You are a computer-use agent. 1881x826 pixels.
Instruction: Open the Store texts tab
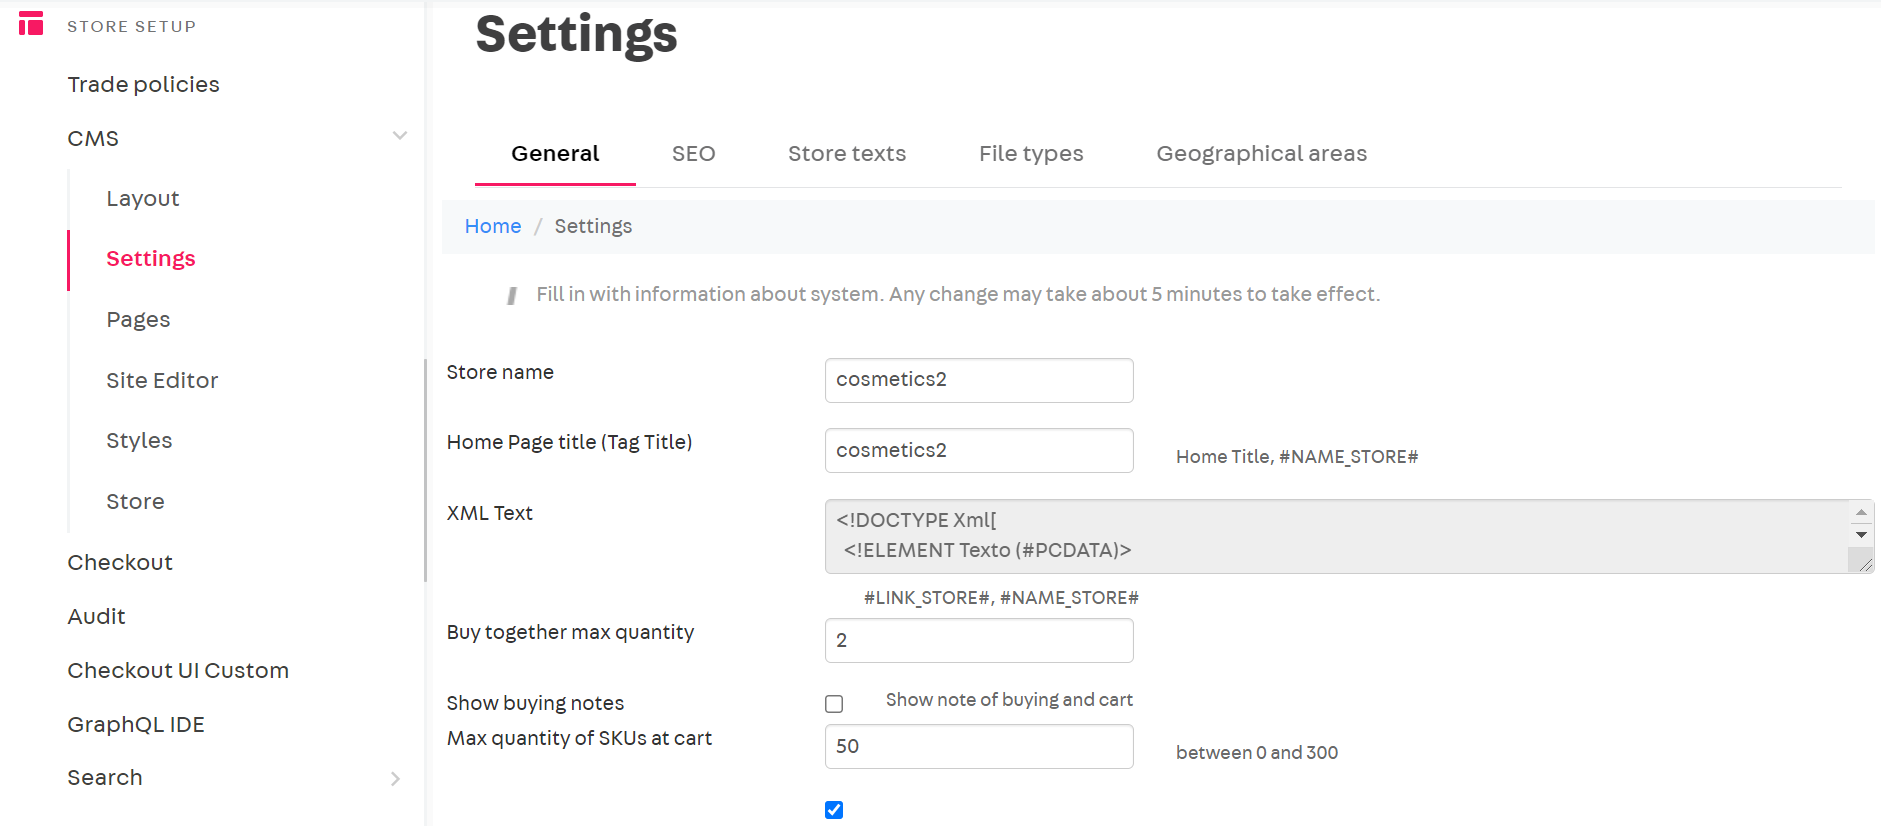(846, 154)
